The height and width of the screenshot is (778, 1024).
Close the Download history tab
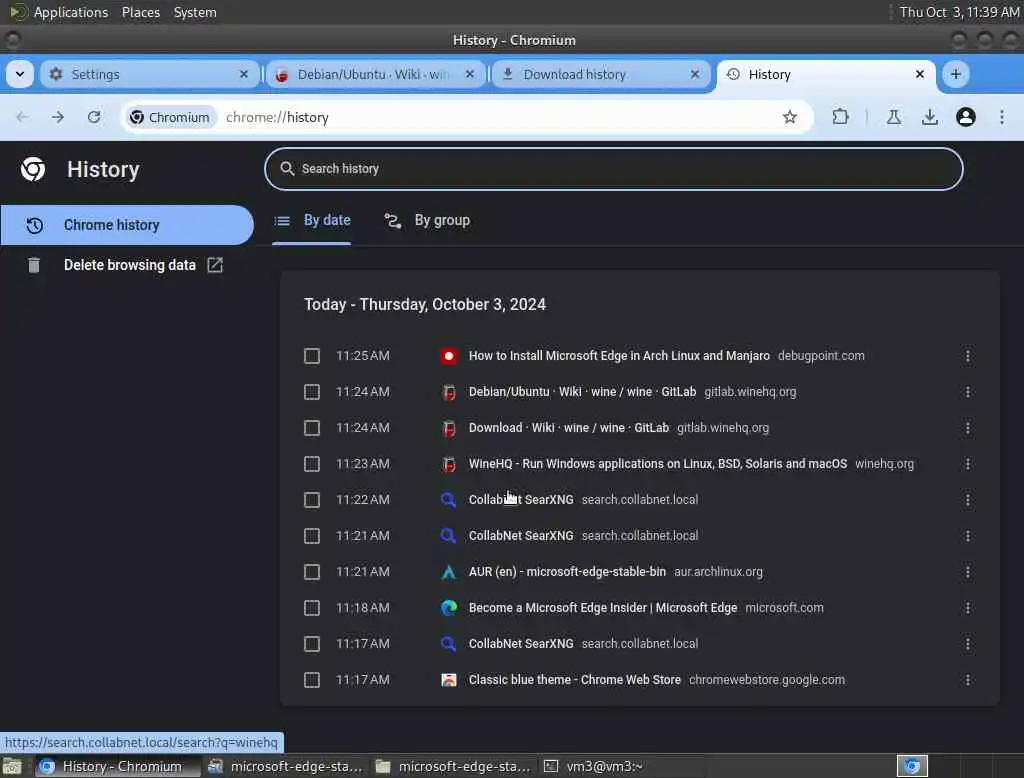694,74
